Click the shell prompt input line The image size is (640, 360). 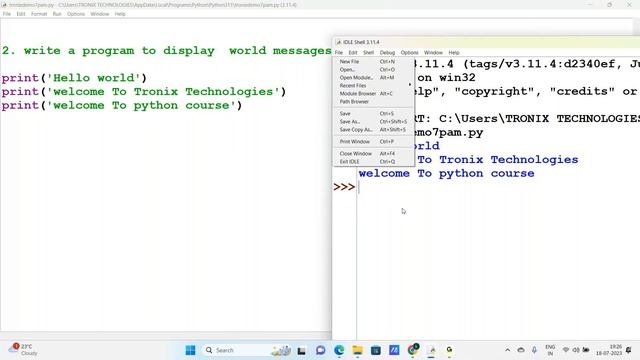(x=498, y=187)
